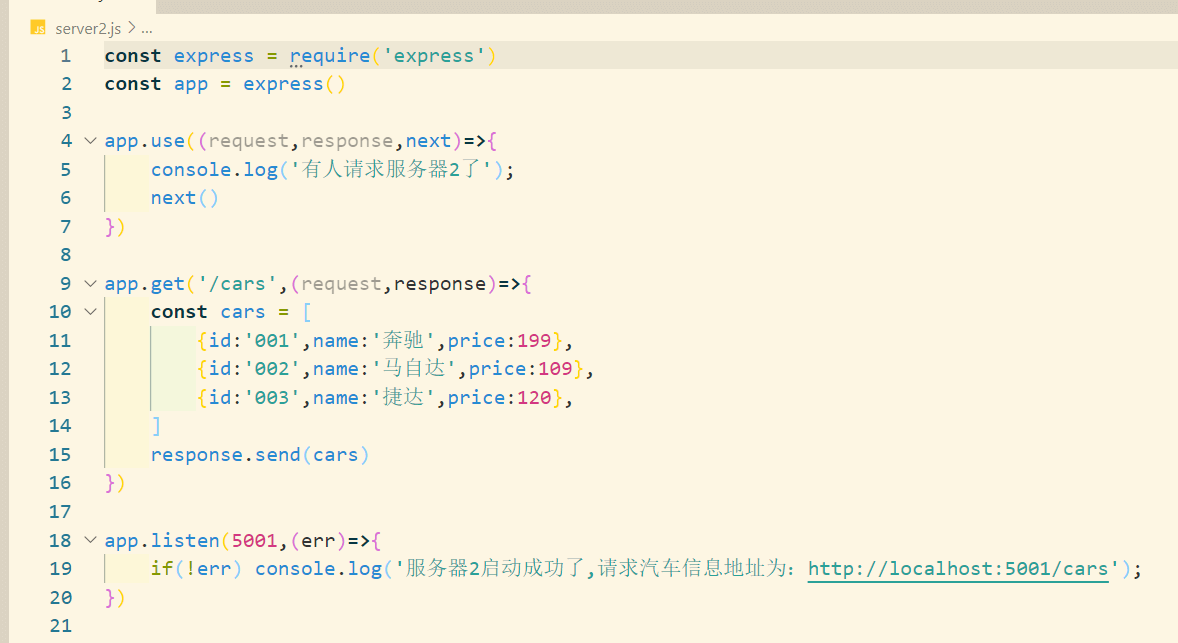Click the '/cars' route string
The width and height of the screenshot is (1178, 643).
[237, 283]
